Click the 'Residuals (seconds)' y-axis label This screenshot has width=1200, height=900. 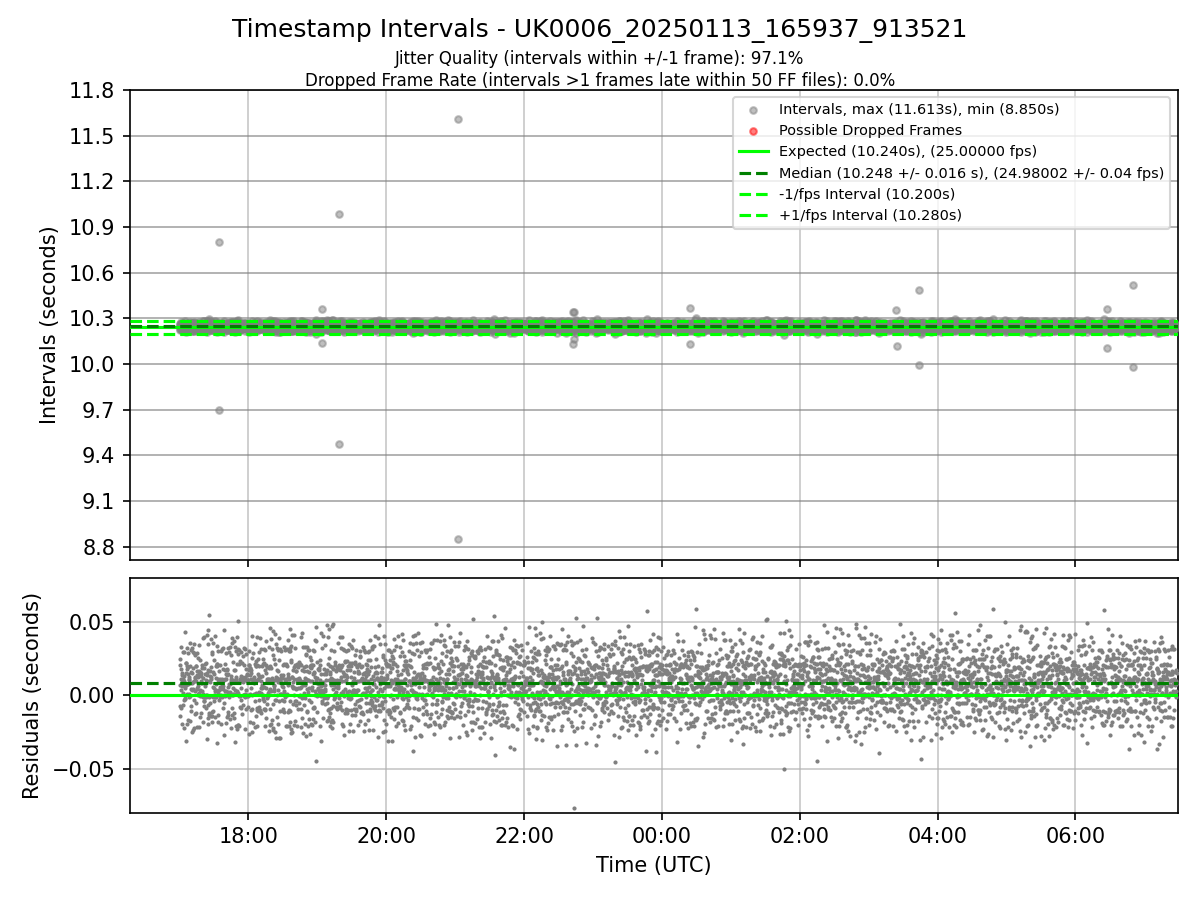click(31, 696)
